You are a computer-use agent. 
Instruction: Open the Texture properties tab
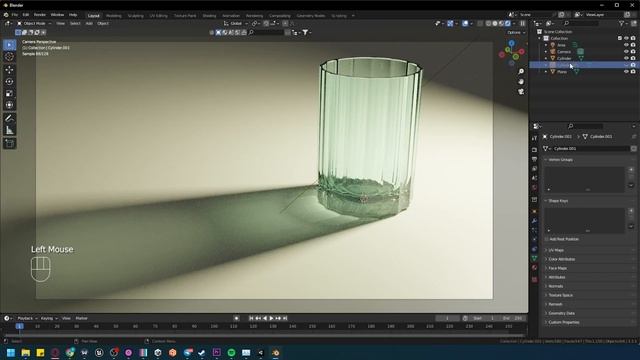[x=534, y=280]
